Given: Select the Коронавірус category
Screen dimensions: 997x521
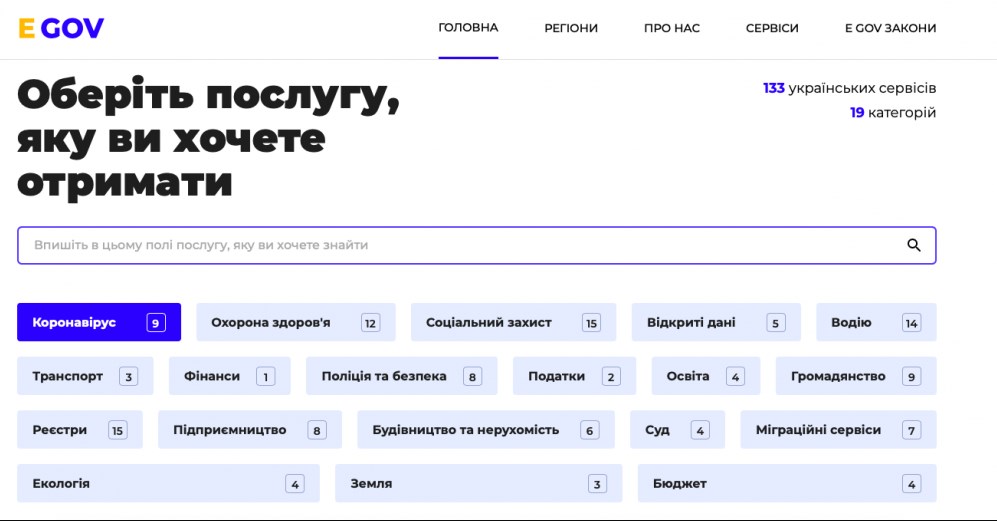Looking at the screenshot, I should (98, 322).
